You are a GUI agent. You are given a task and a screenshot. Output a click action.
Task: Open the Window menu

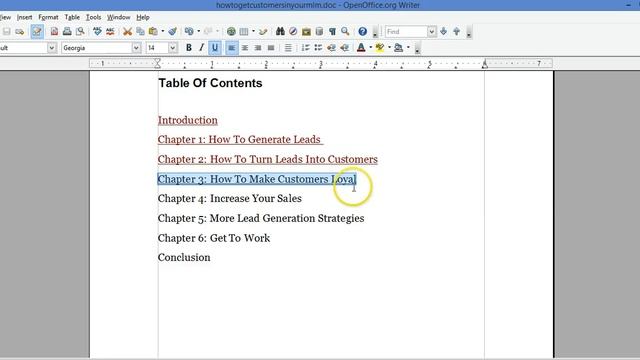[118, 17]
